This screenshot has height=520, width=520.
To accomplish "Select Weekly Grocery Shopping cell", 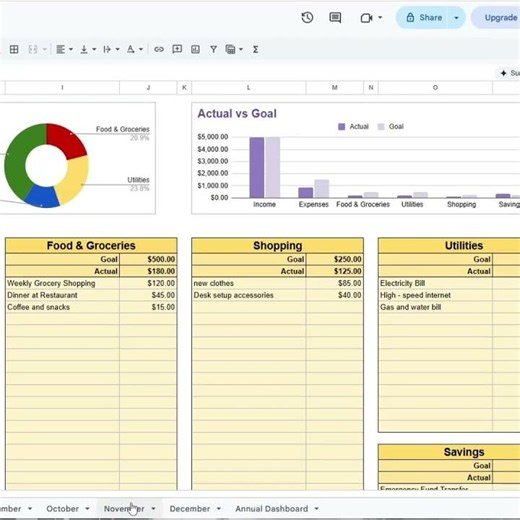I will click(x=62, y=283).
